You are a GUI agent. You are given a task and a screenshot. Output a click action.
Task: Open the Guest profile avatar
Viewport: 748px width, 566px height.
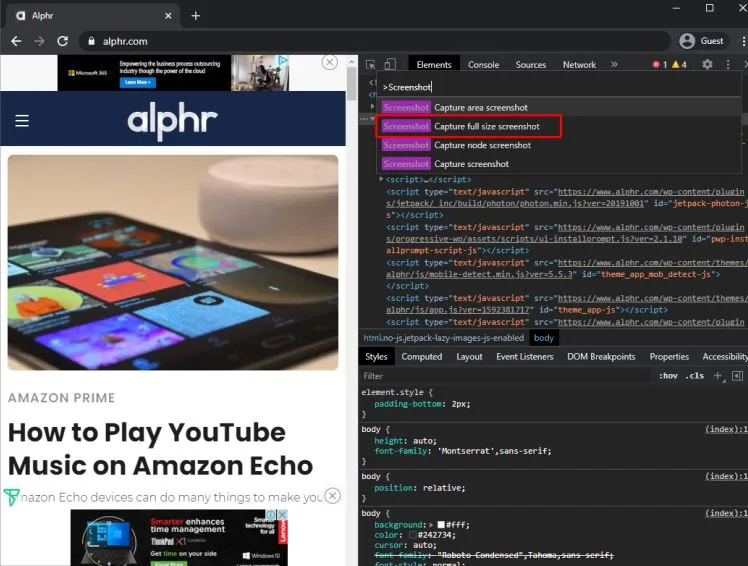pos(687,41)
